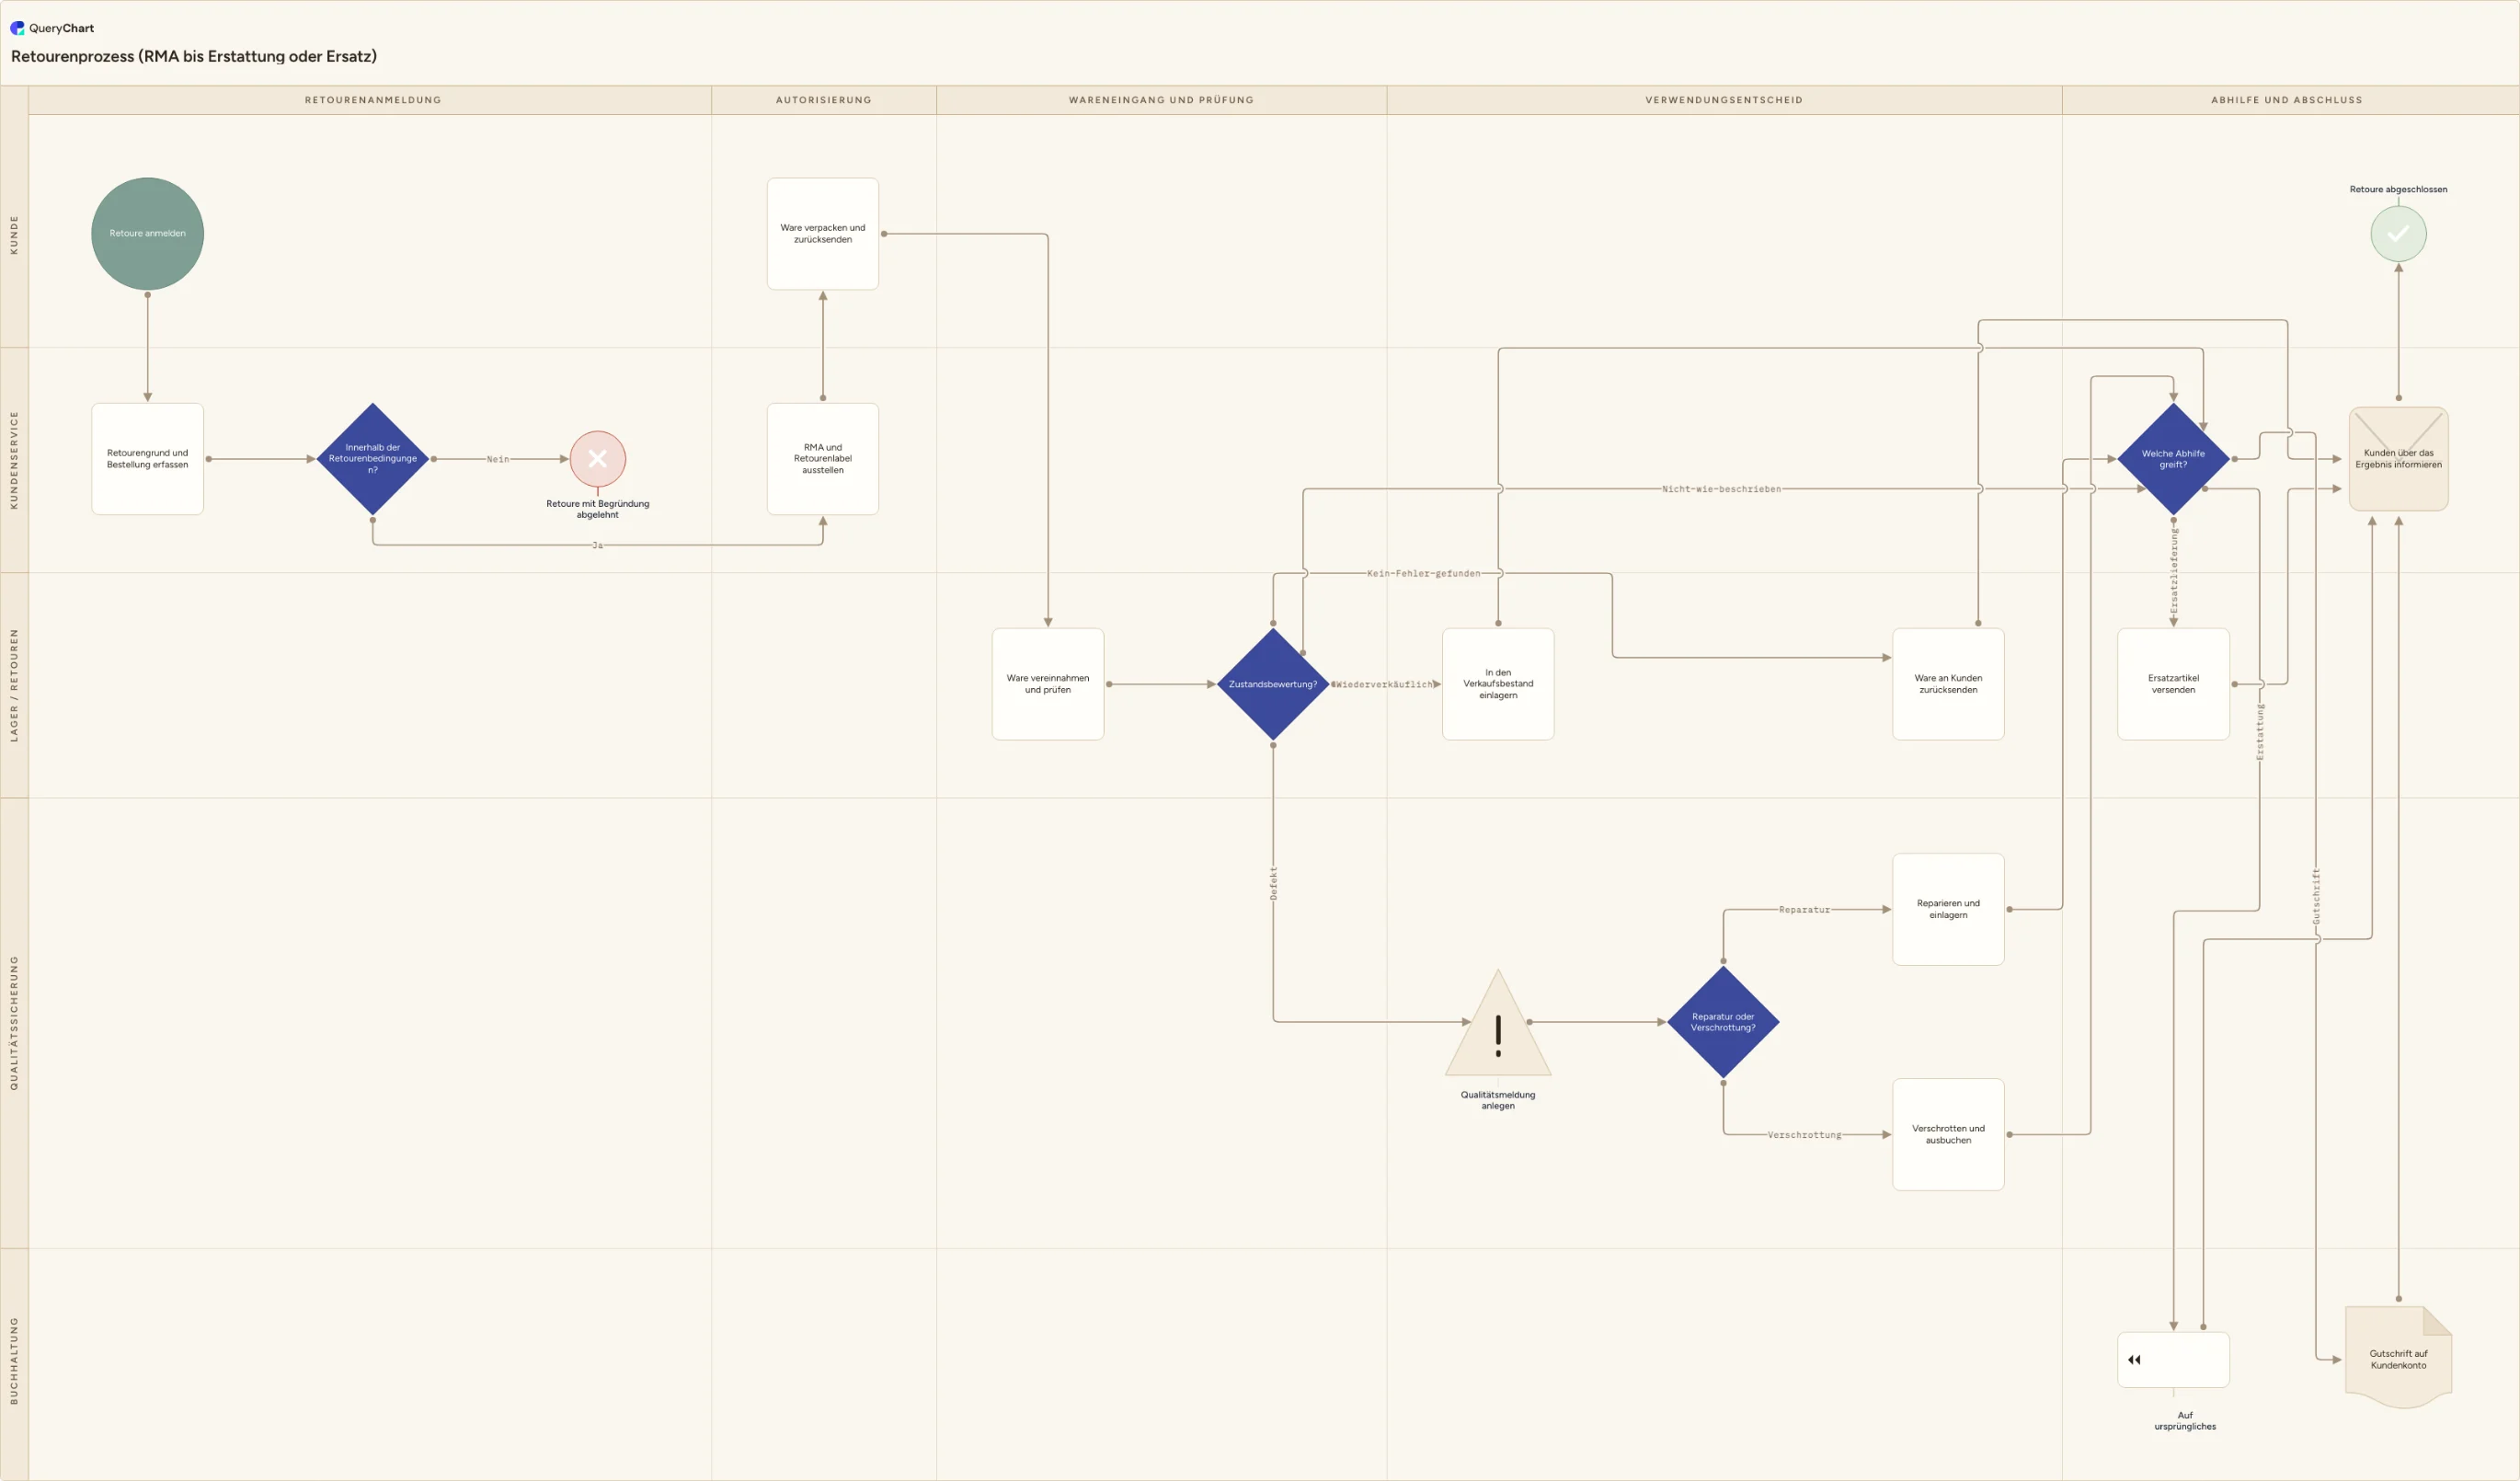
Task: Select the green checkmark 'Retoure abgeschlossen' end icon
Action: (2398, 234)
